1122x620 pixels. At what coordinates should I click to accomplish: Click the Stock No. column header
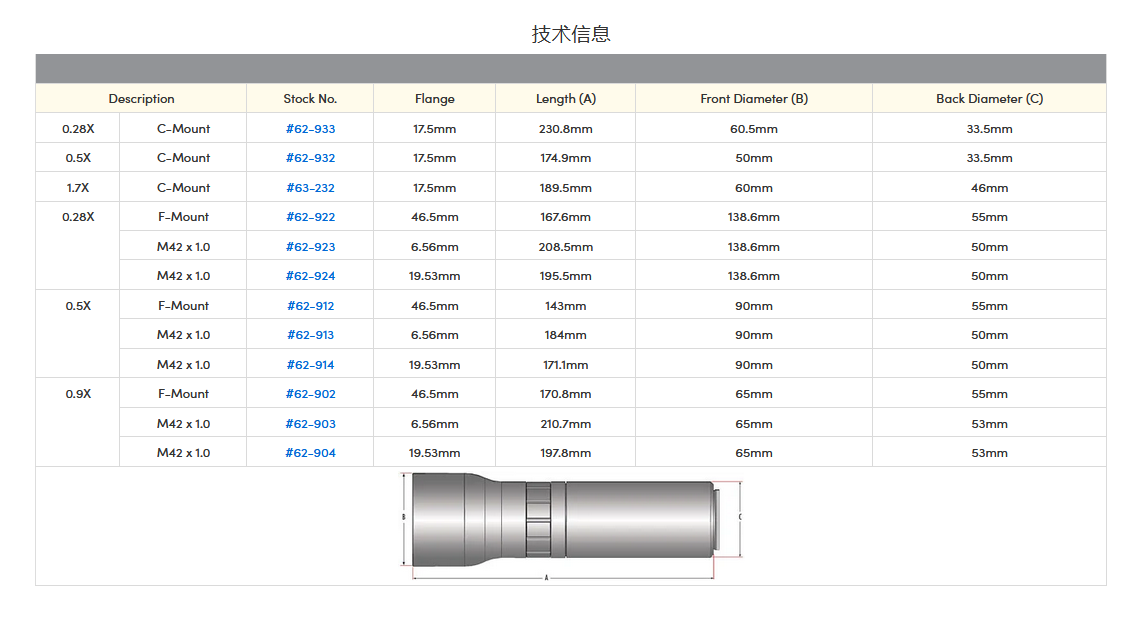click(310, 99)
